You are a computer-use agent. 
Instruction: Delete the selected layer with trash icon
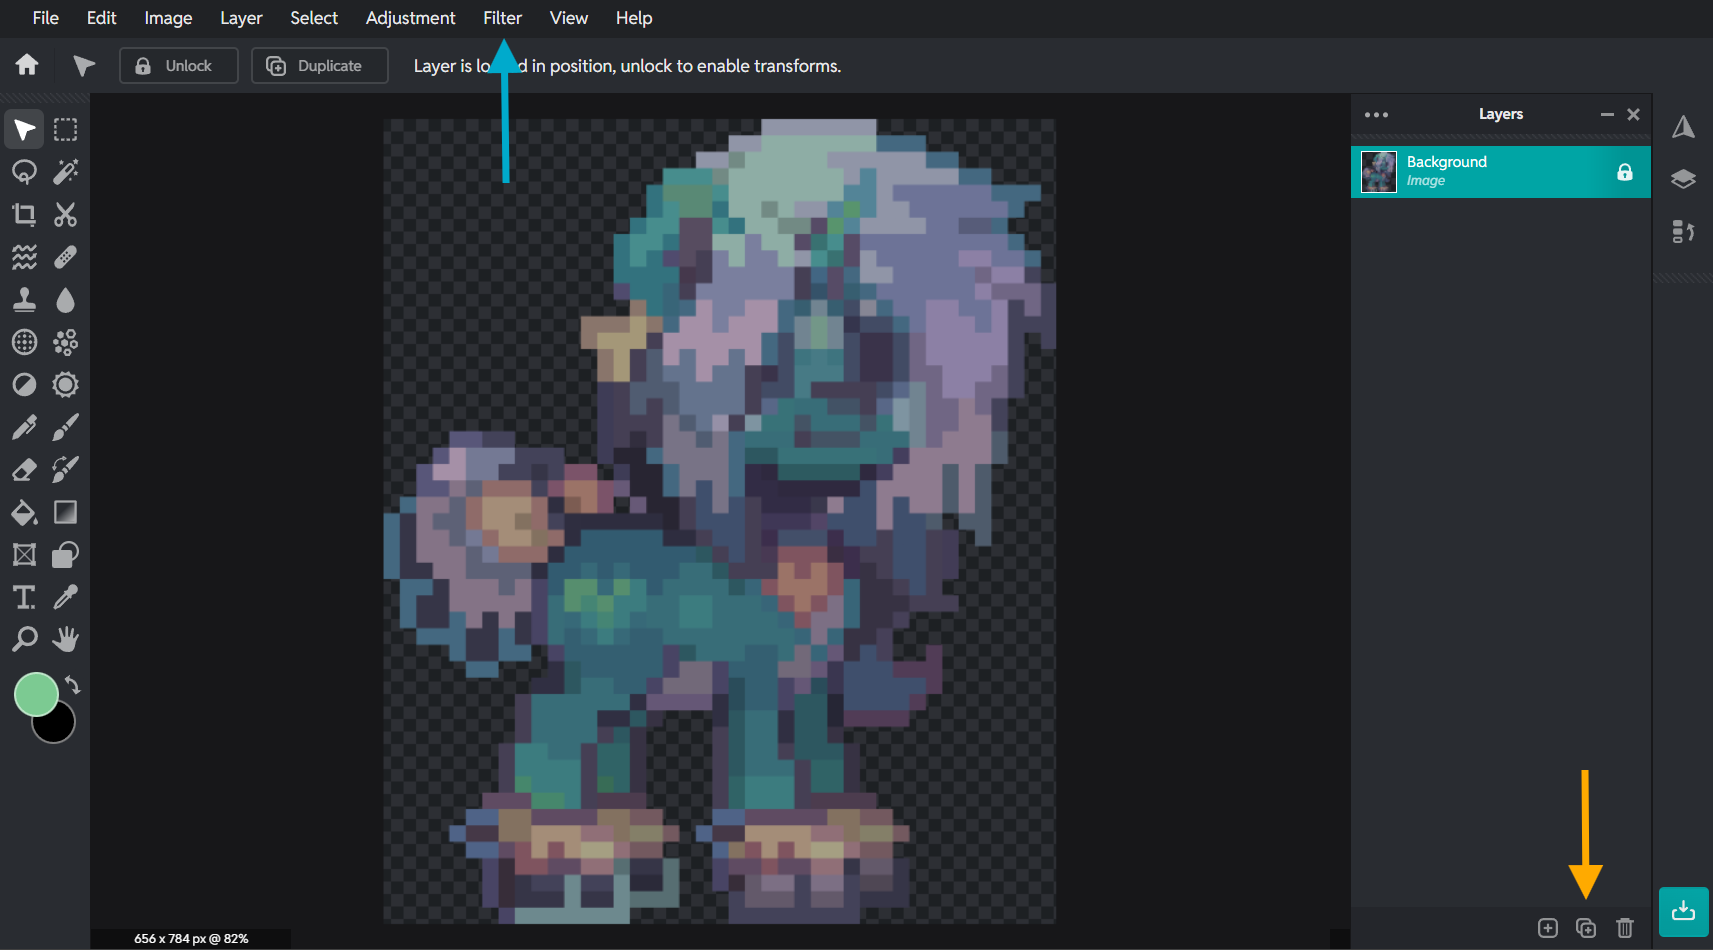[1625, 928]
